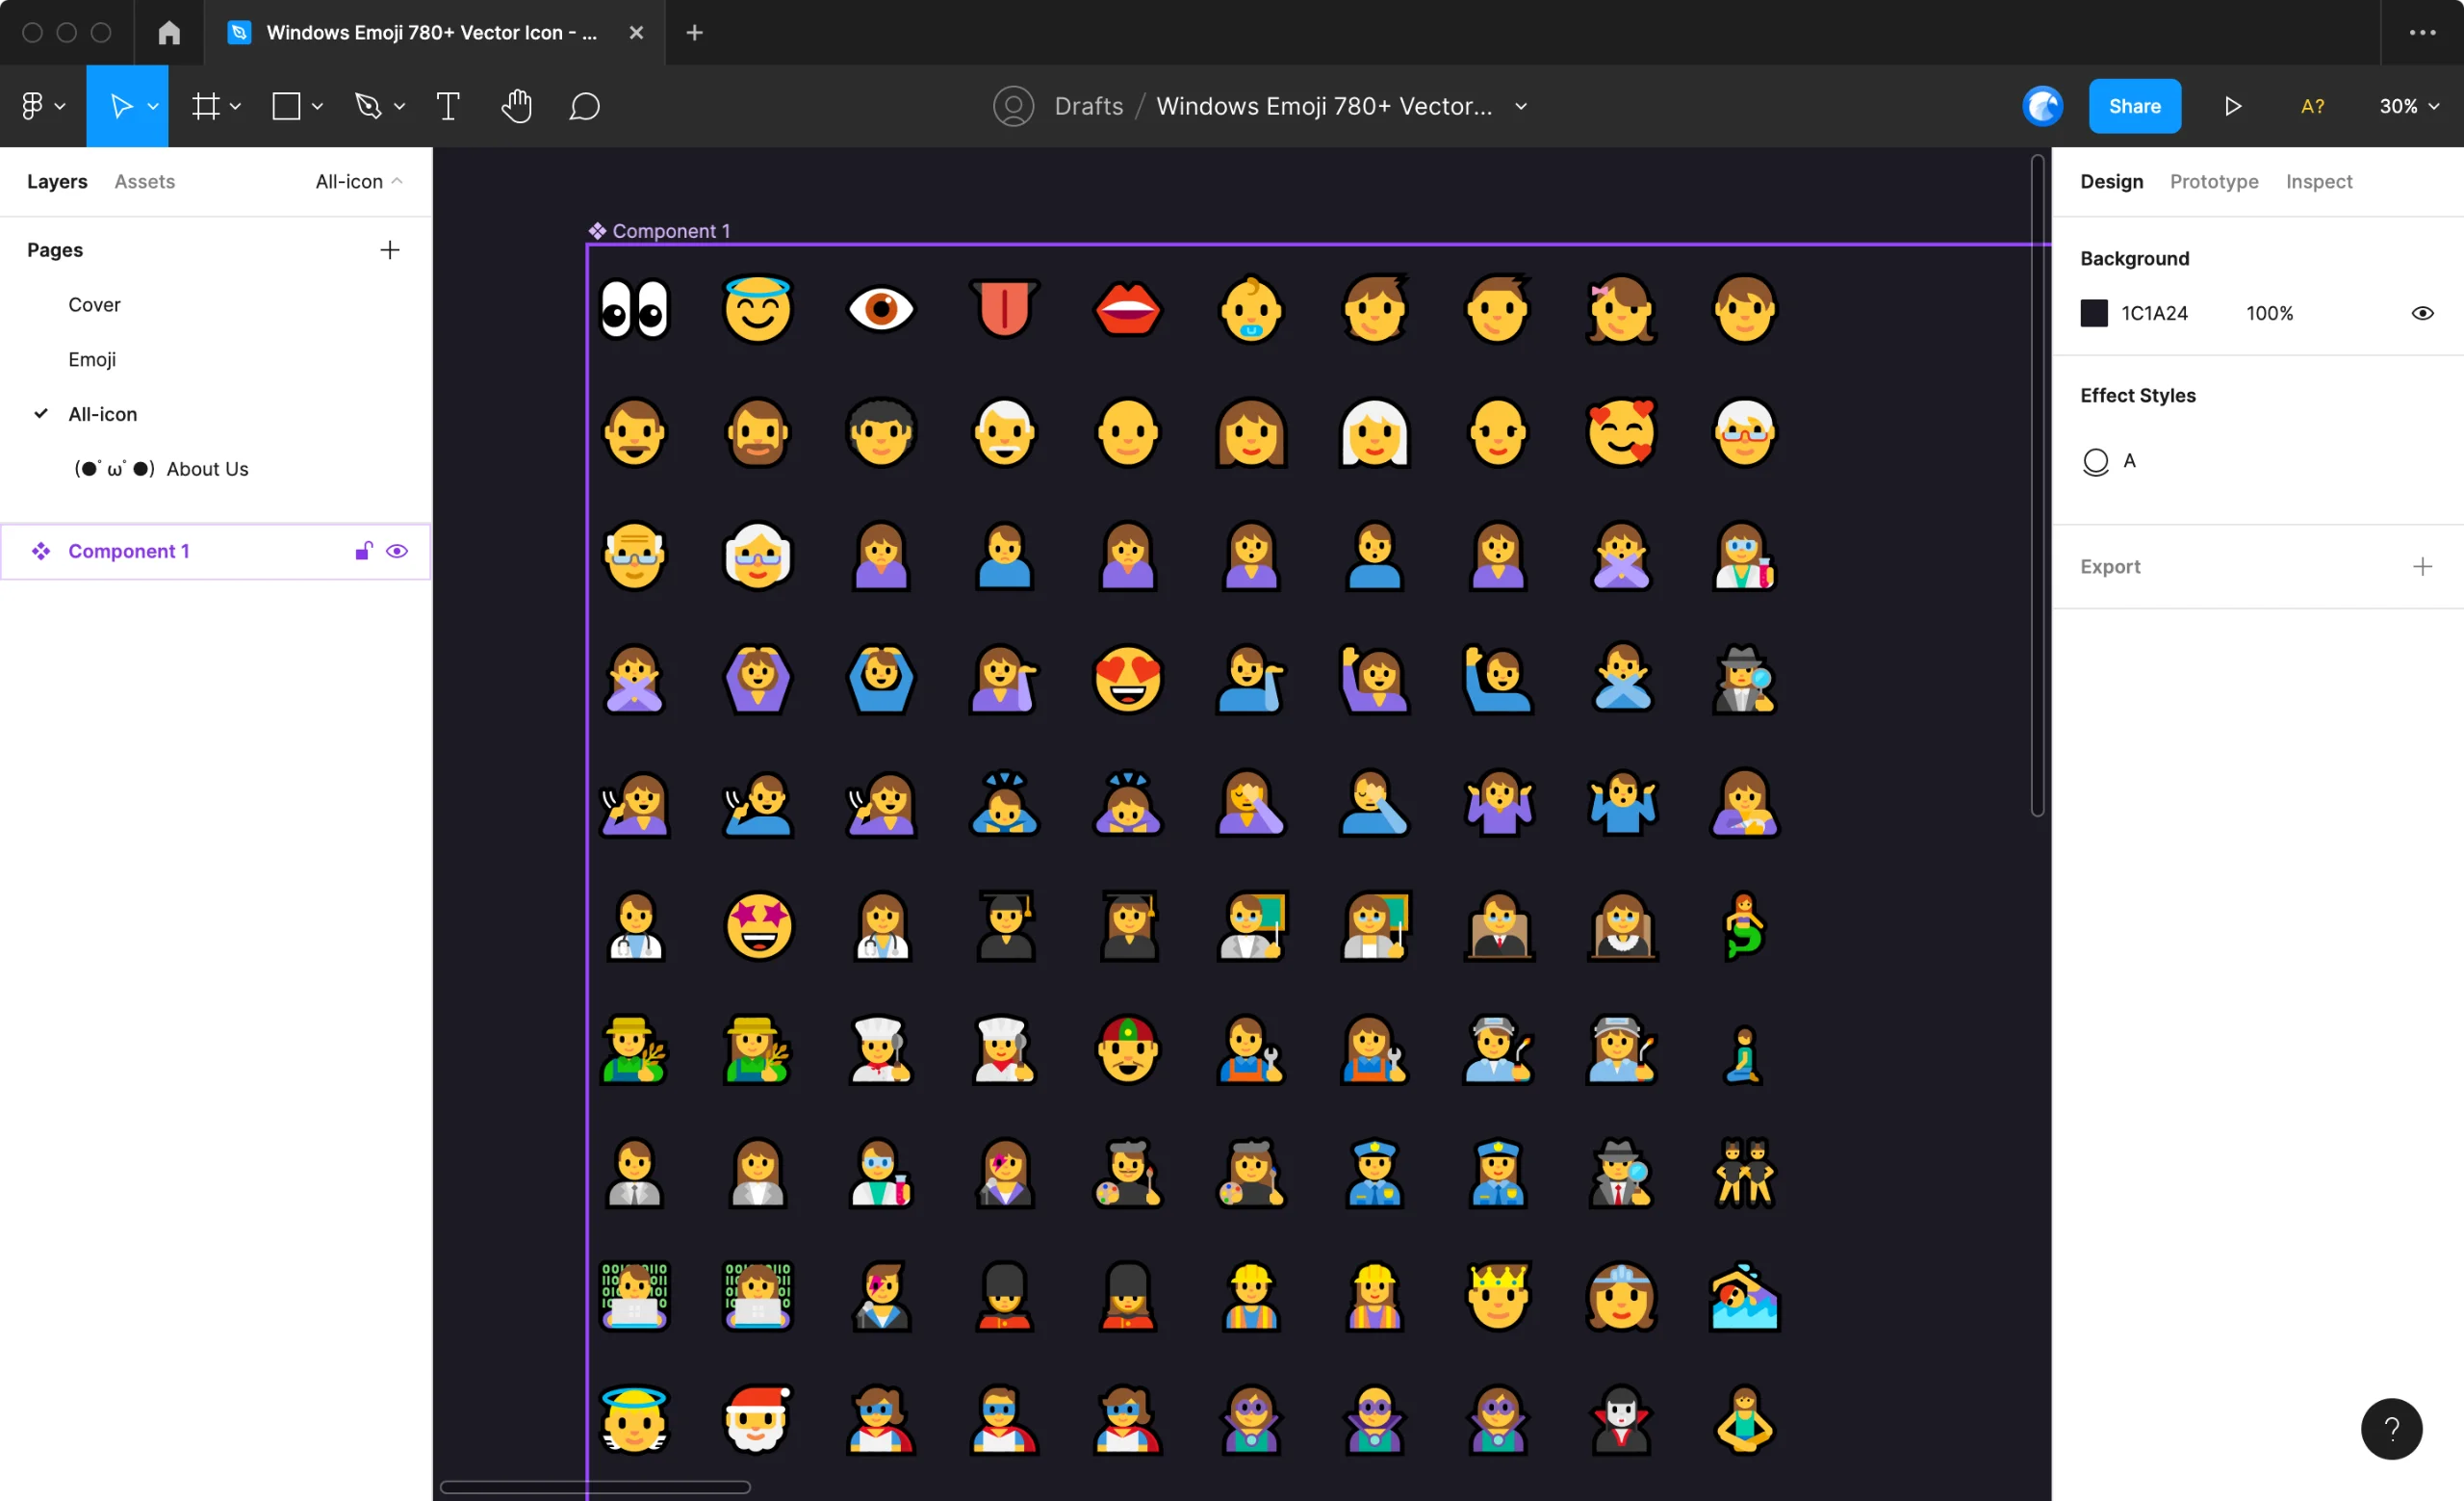Add a new page with plus
The image size is (2464, 1501).
pyautogui.click(x=390, y=249)
